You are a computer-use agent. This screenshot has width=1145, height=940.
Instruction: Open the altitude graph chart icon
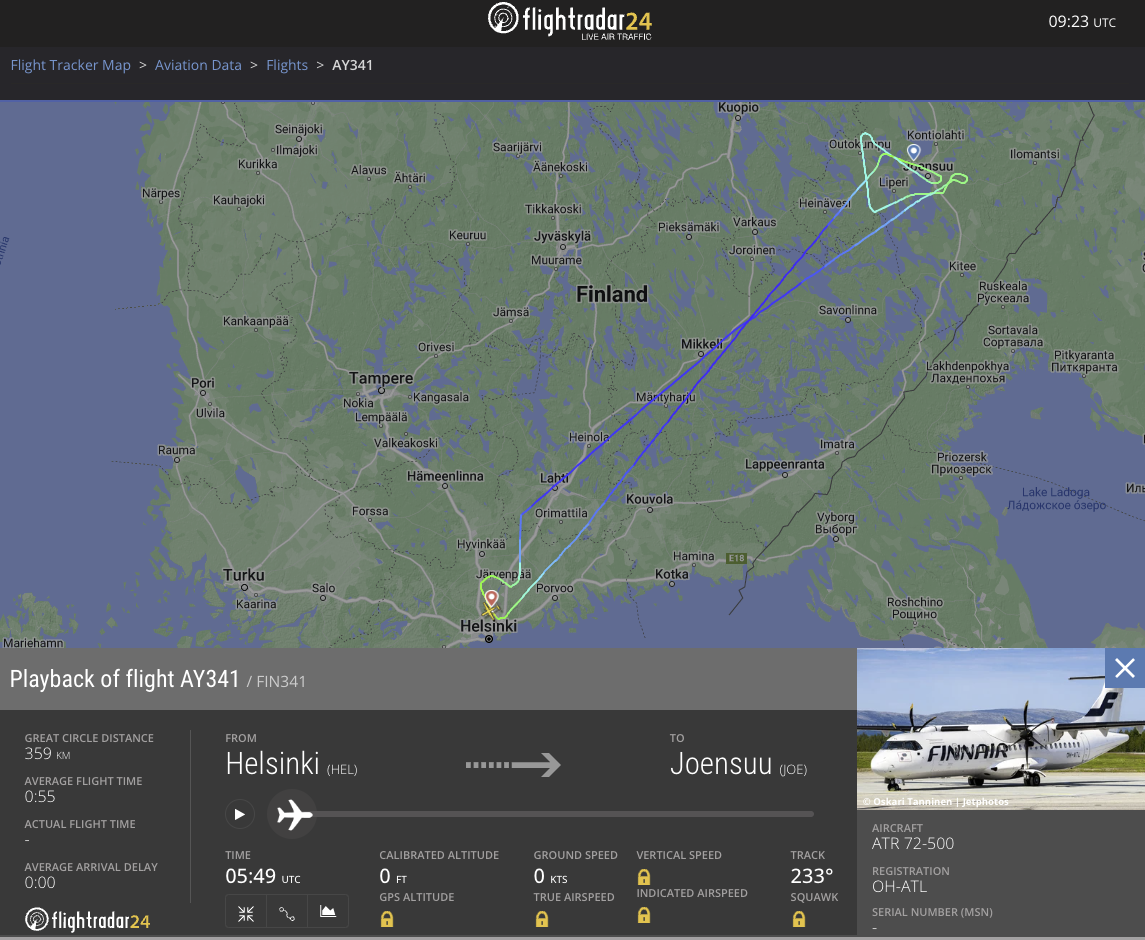coord(328,912)
